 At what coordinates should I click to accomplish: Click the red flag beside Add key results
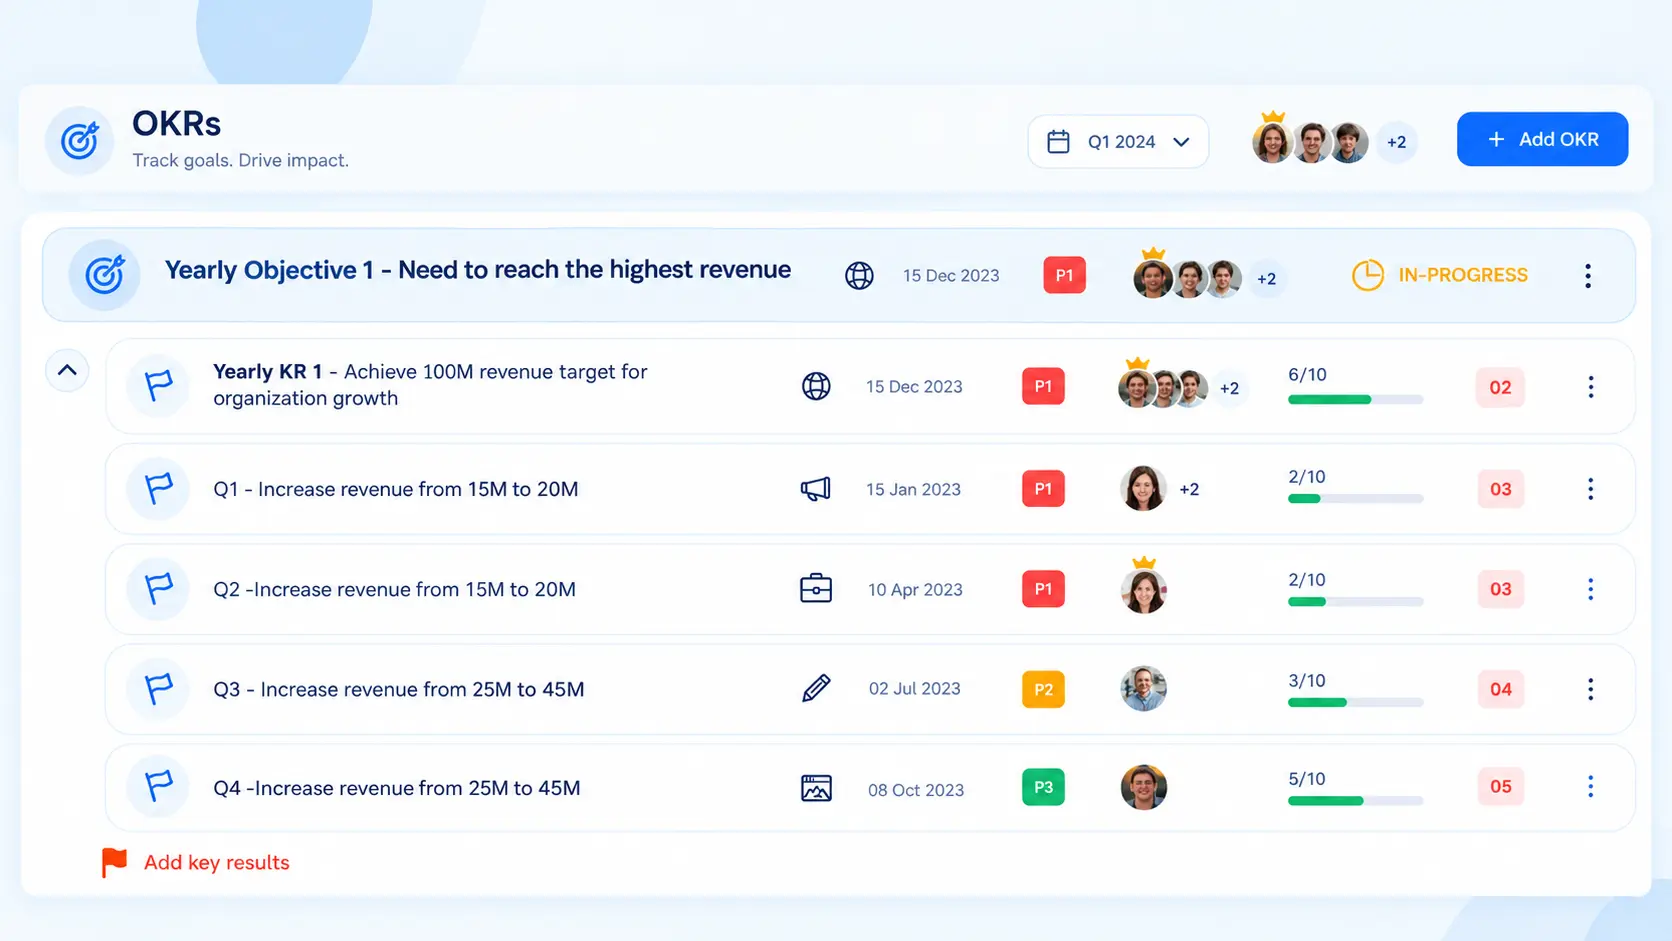tap(114, 862)
